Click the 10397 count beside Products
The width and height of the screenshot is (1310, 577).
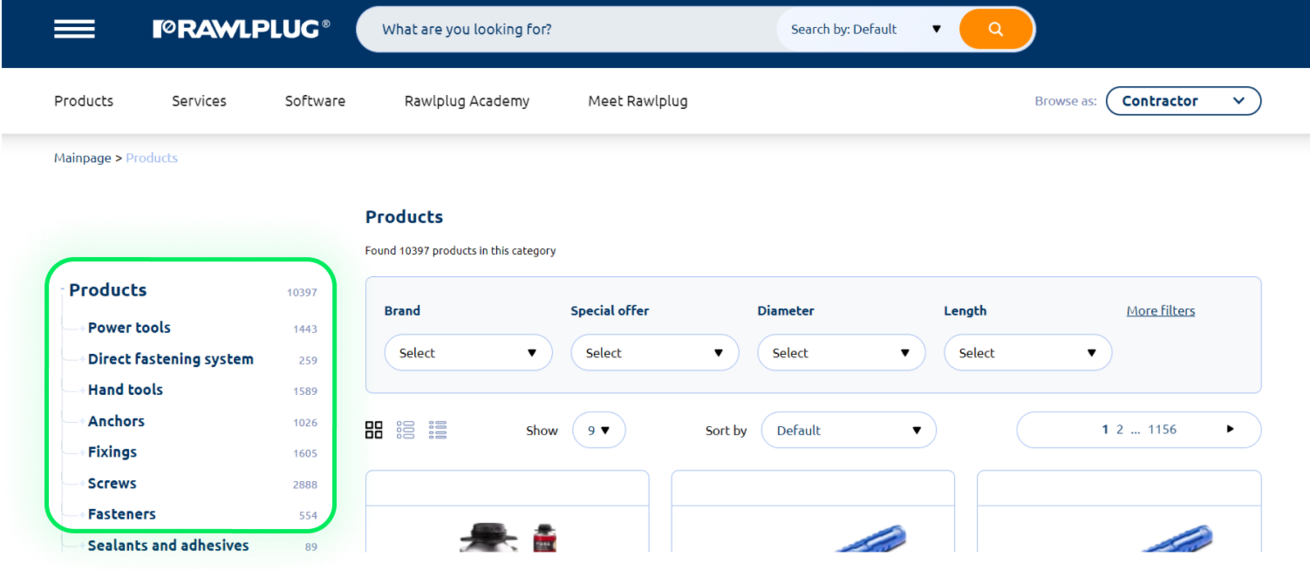tap(302, 293)
